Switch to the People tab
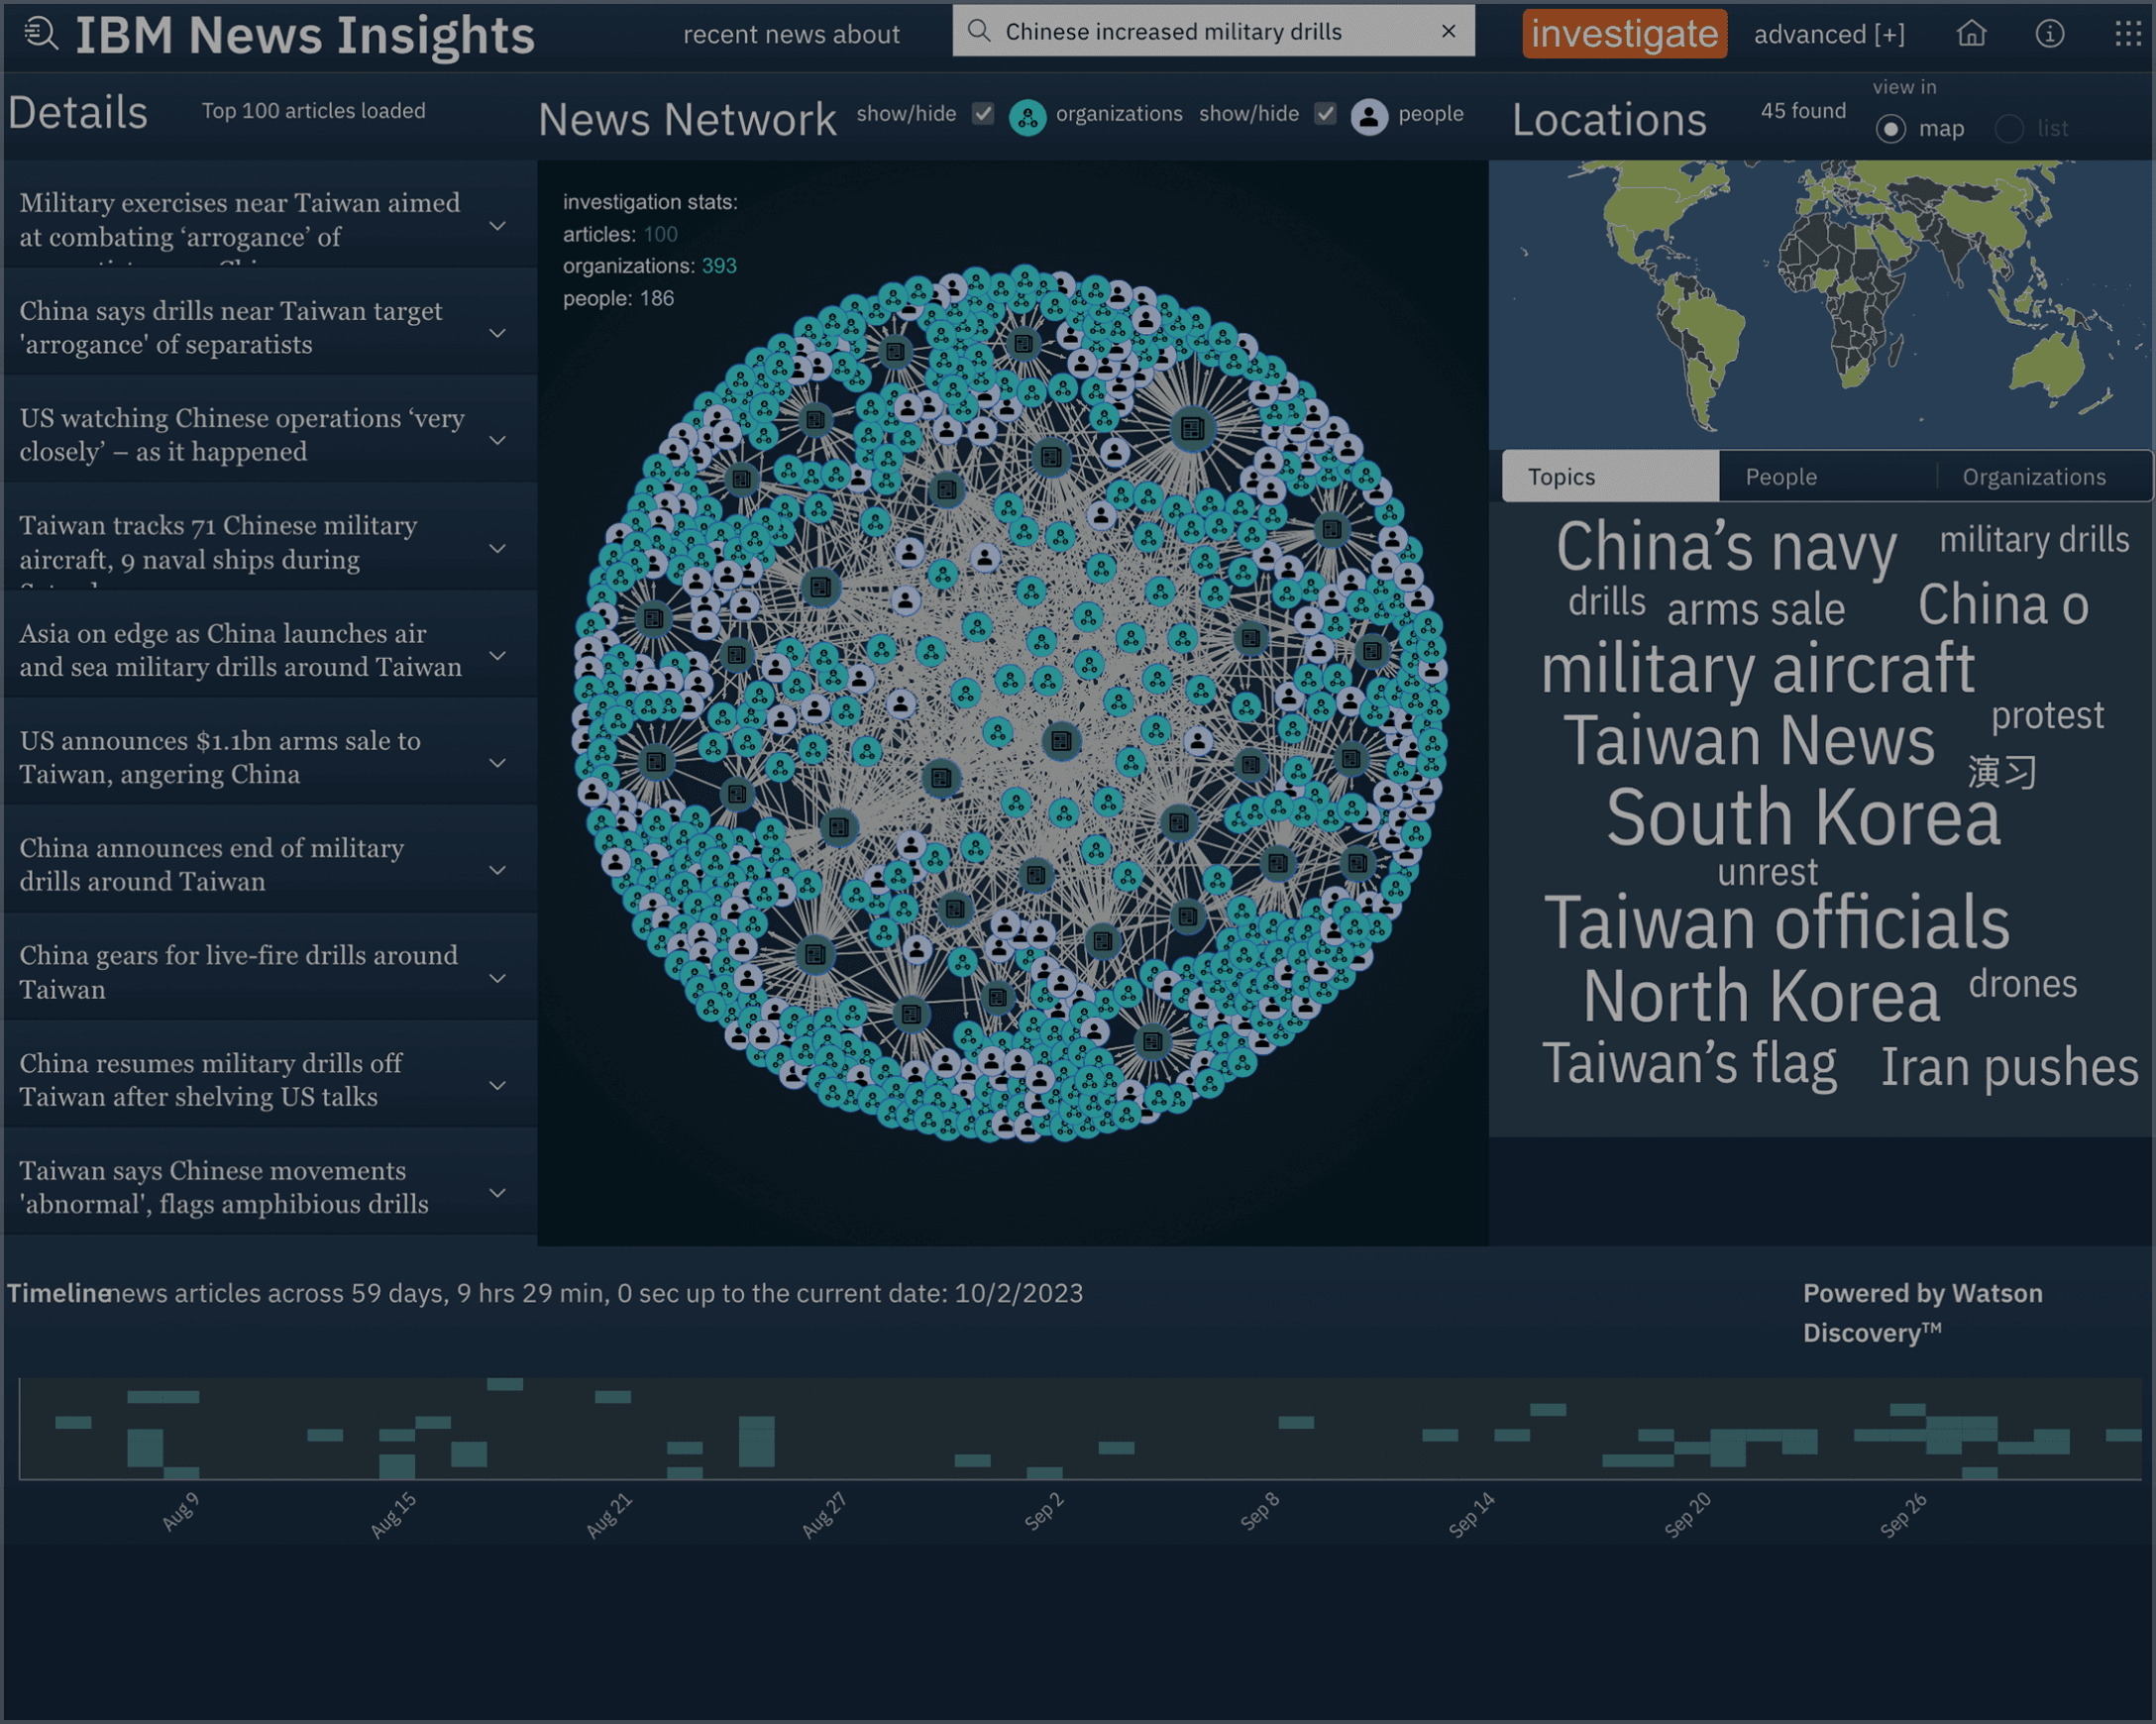 coord(1827,476)
